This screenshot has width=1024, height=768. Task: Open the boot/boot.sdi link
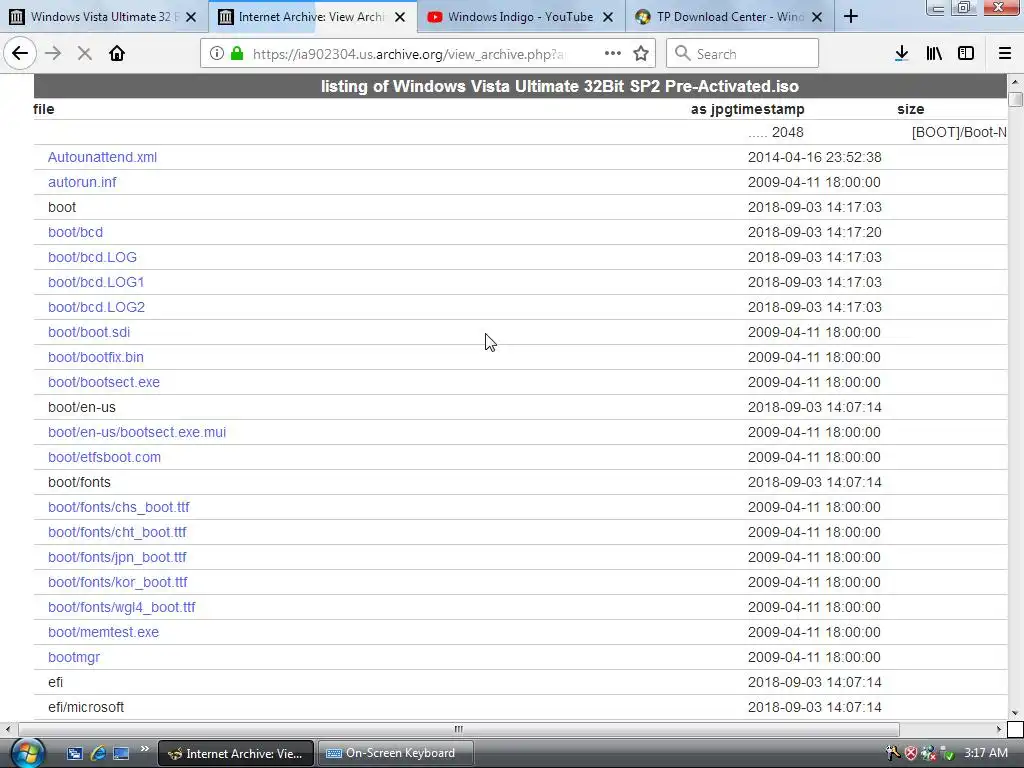(89, 332)
